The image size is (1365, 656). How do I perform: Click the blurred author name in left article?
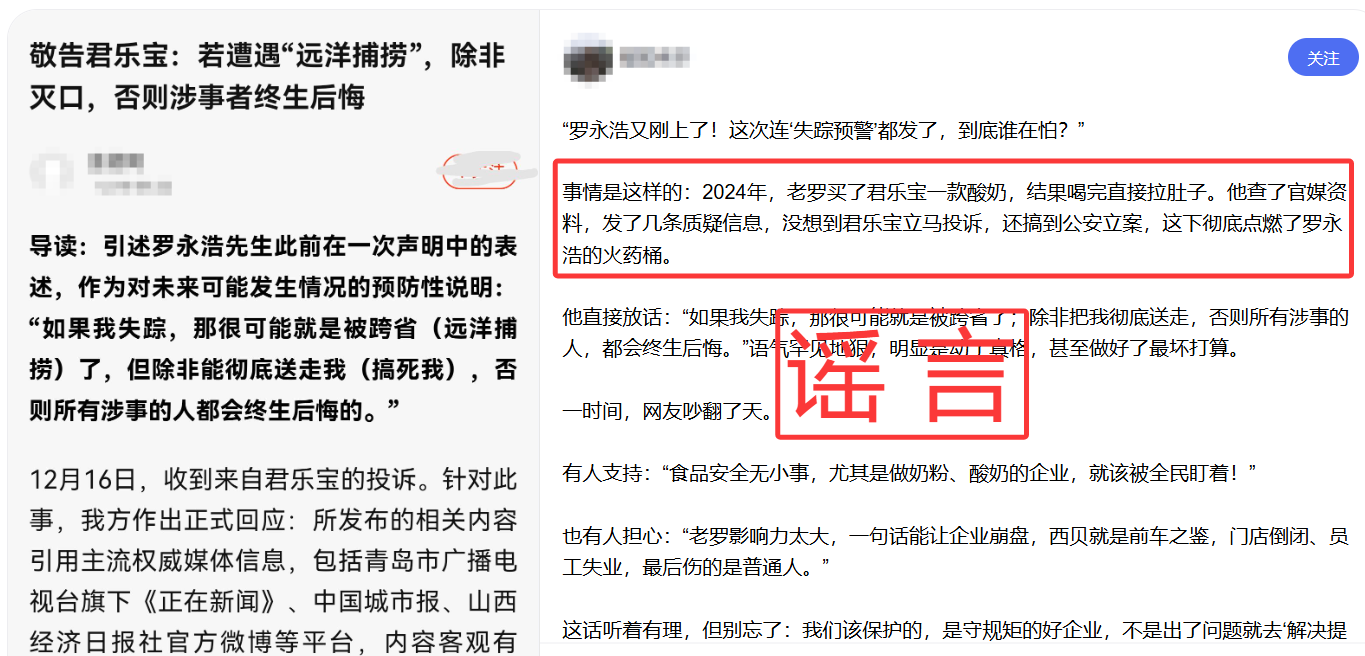(x=117, y=161)
